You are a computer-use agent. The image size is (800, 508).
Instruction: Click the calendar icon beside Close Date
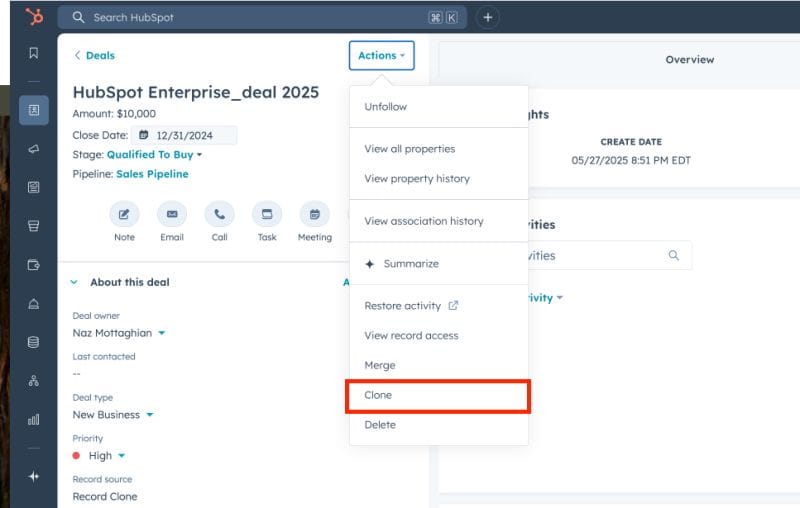[144, 135]
